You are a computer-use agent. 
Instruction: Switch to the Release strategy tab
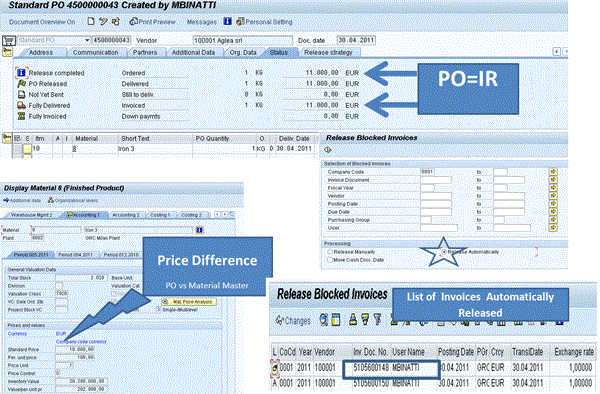coord(328,52)
